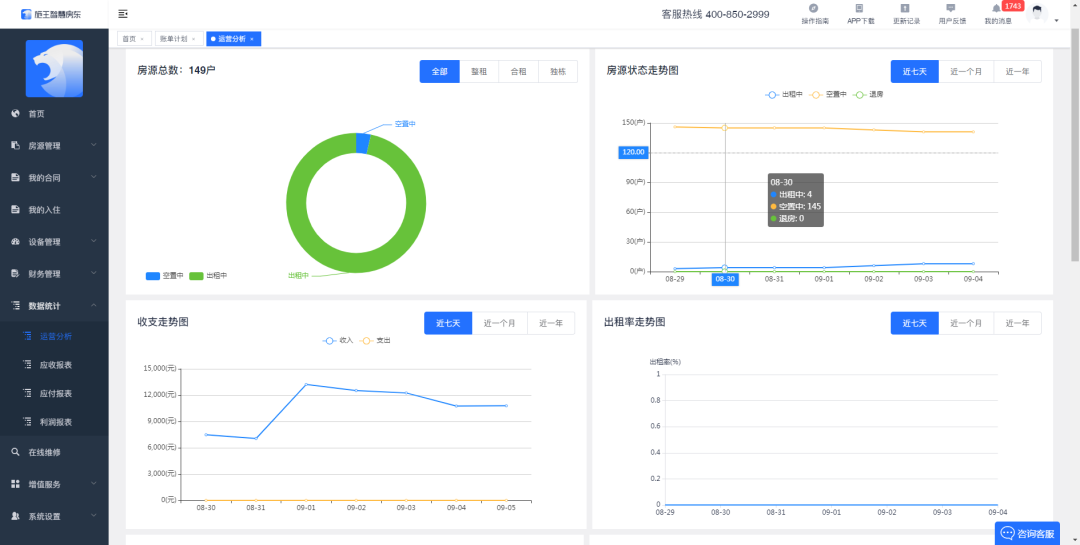The width and height of the screenshot is (1080, 545).
Task: Select 整租 house type filter
Action: click(x=479, y=72)
